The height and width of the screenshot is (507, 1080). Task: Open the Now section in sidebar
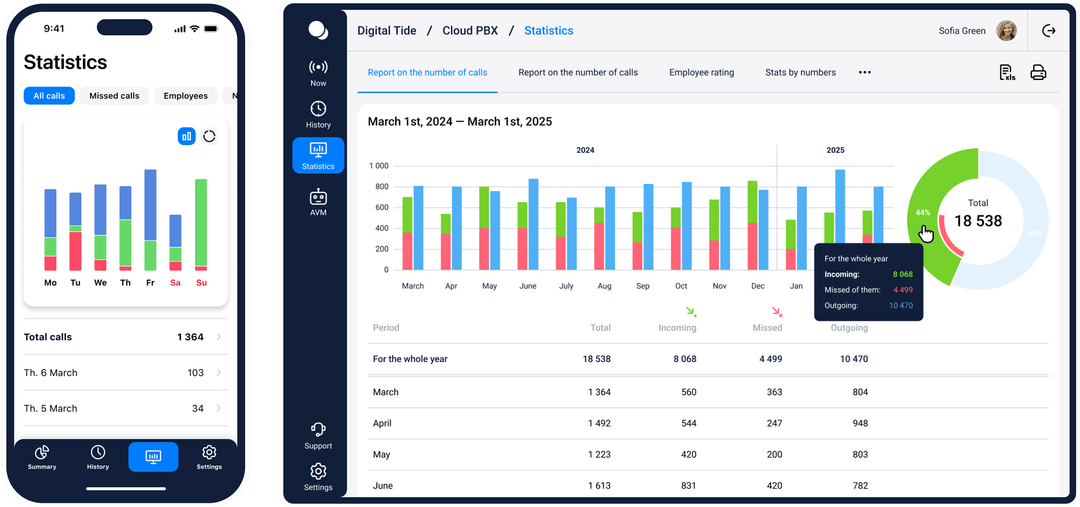[318, 72]
